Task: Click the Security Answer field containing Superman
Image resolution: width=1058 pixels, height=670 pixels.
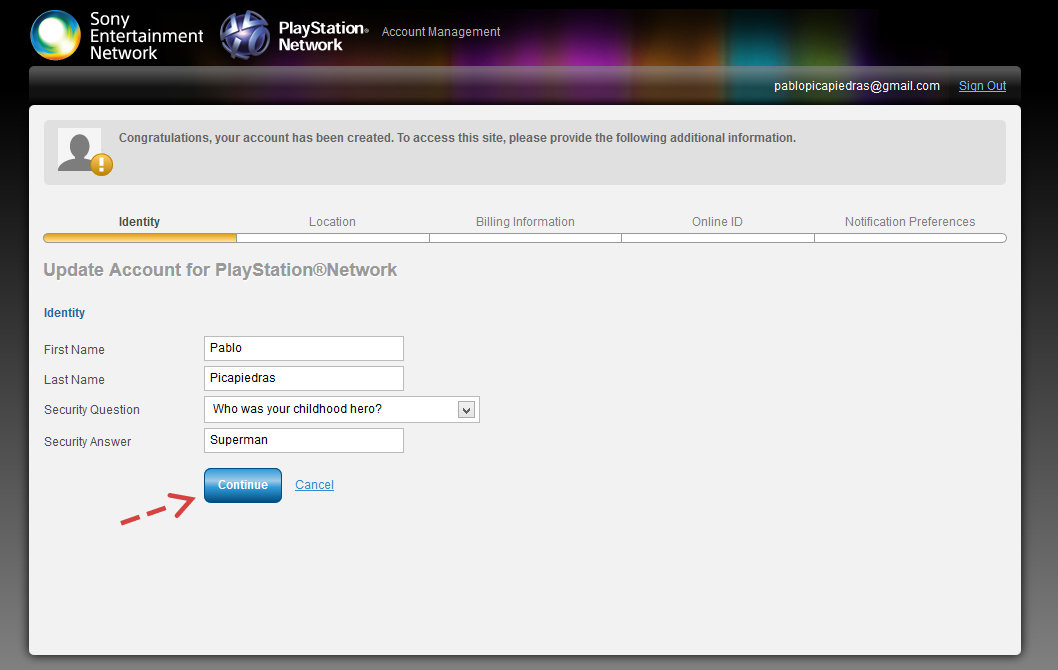Action: point(303,440)
